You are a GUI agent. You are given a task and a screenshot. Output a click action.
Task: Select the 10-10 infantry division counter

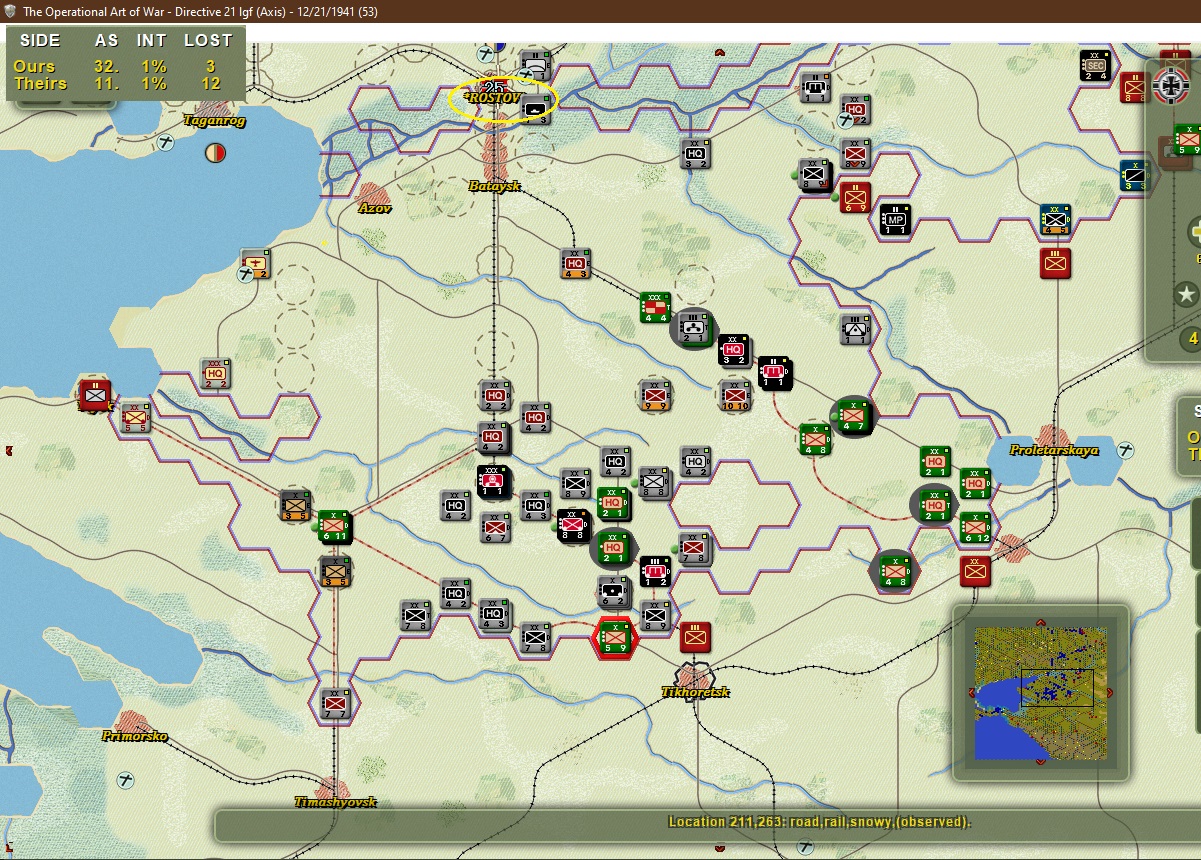click(734, 394)
